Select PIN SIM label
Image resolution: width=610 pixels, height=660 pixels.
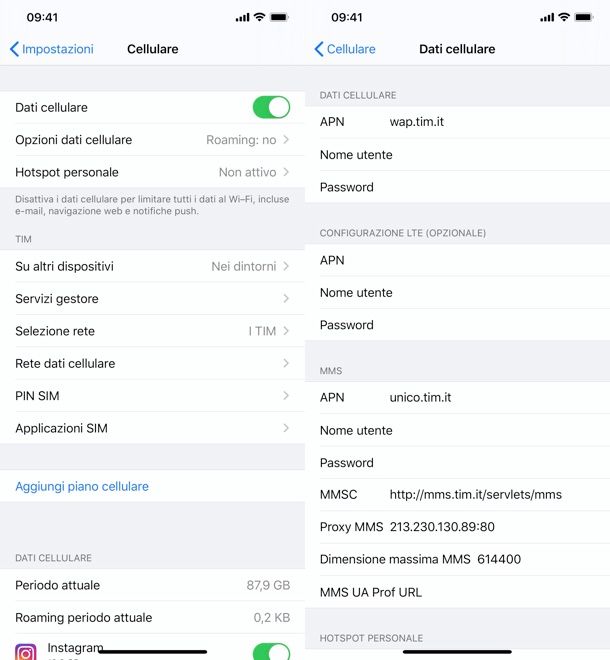(37, 396)
